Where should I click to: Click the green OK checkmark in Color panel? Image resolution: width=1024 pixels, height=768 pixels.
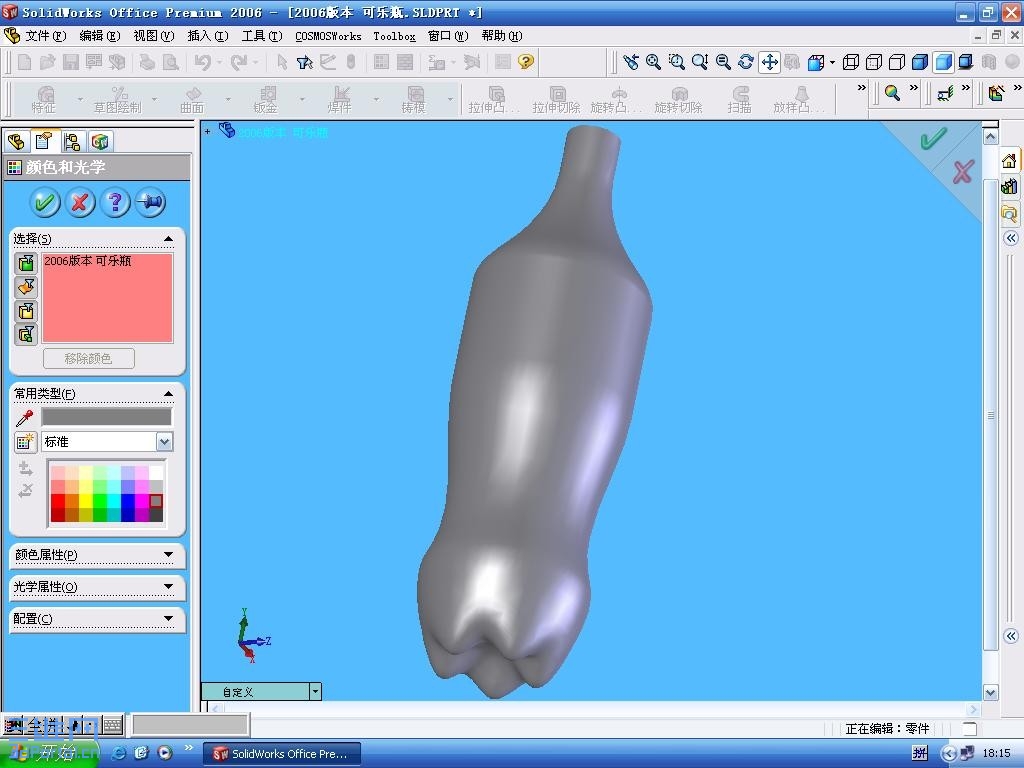point(44,202)
